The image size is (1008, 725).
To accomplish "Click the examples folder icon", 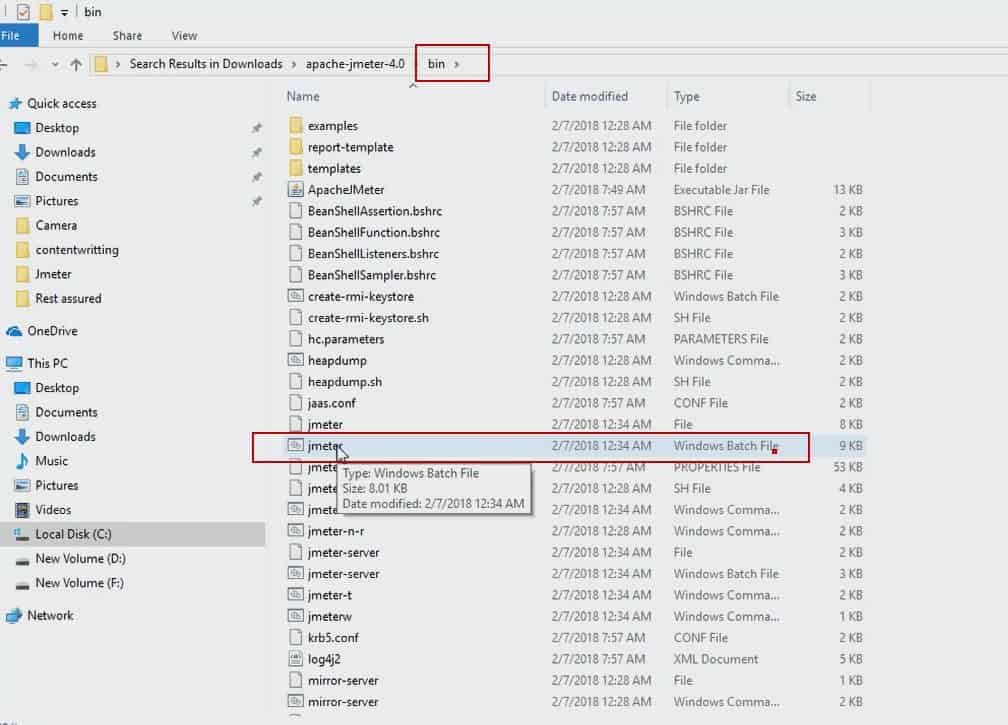I will pyautogui.click(x=295, y=125).
